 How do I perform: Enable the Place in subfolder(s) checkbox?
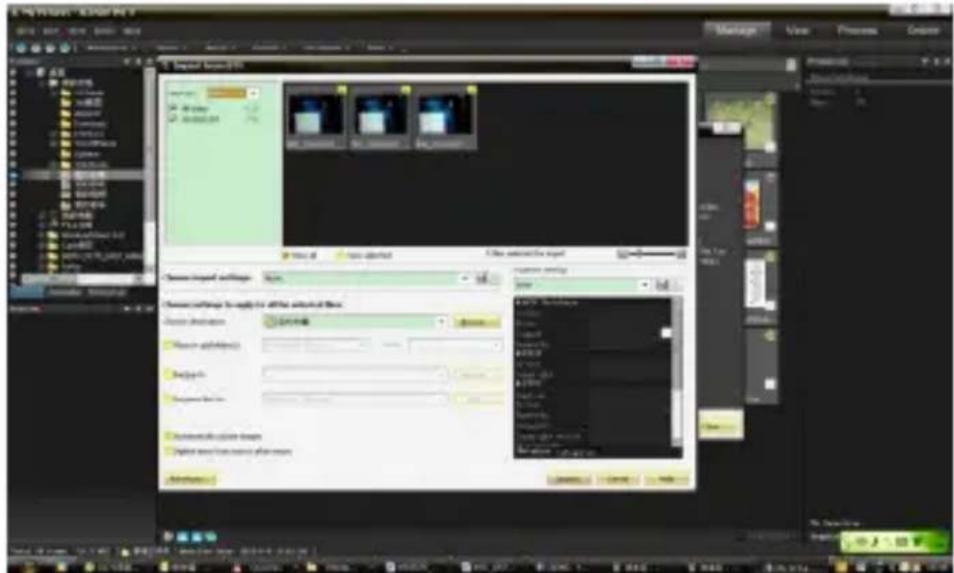pos(168,344)
